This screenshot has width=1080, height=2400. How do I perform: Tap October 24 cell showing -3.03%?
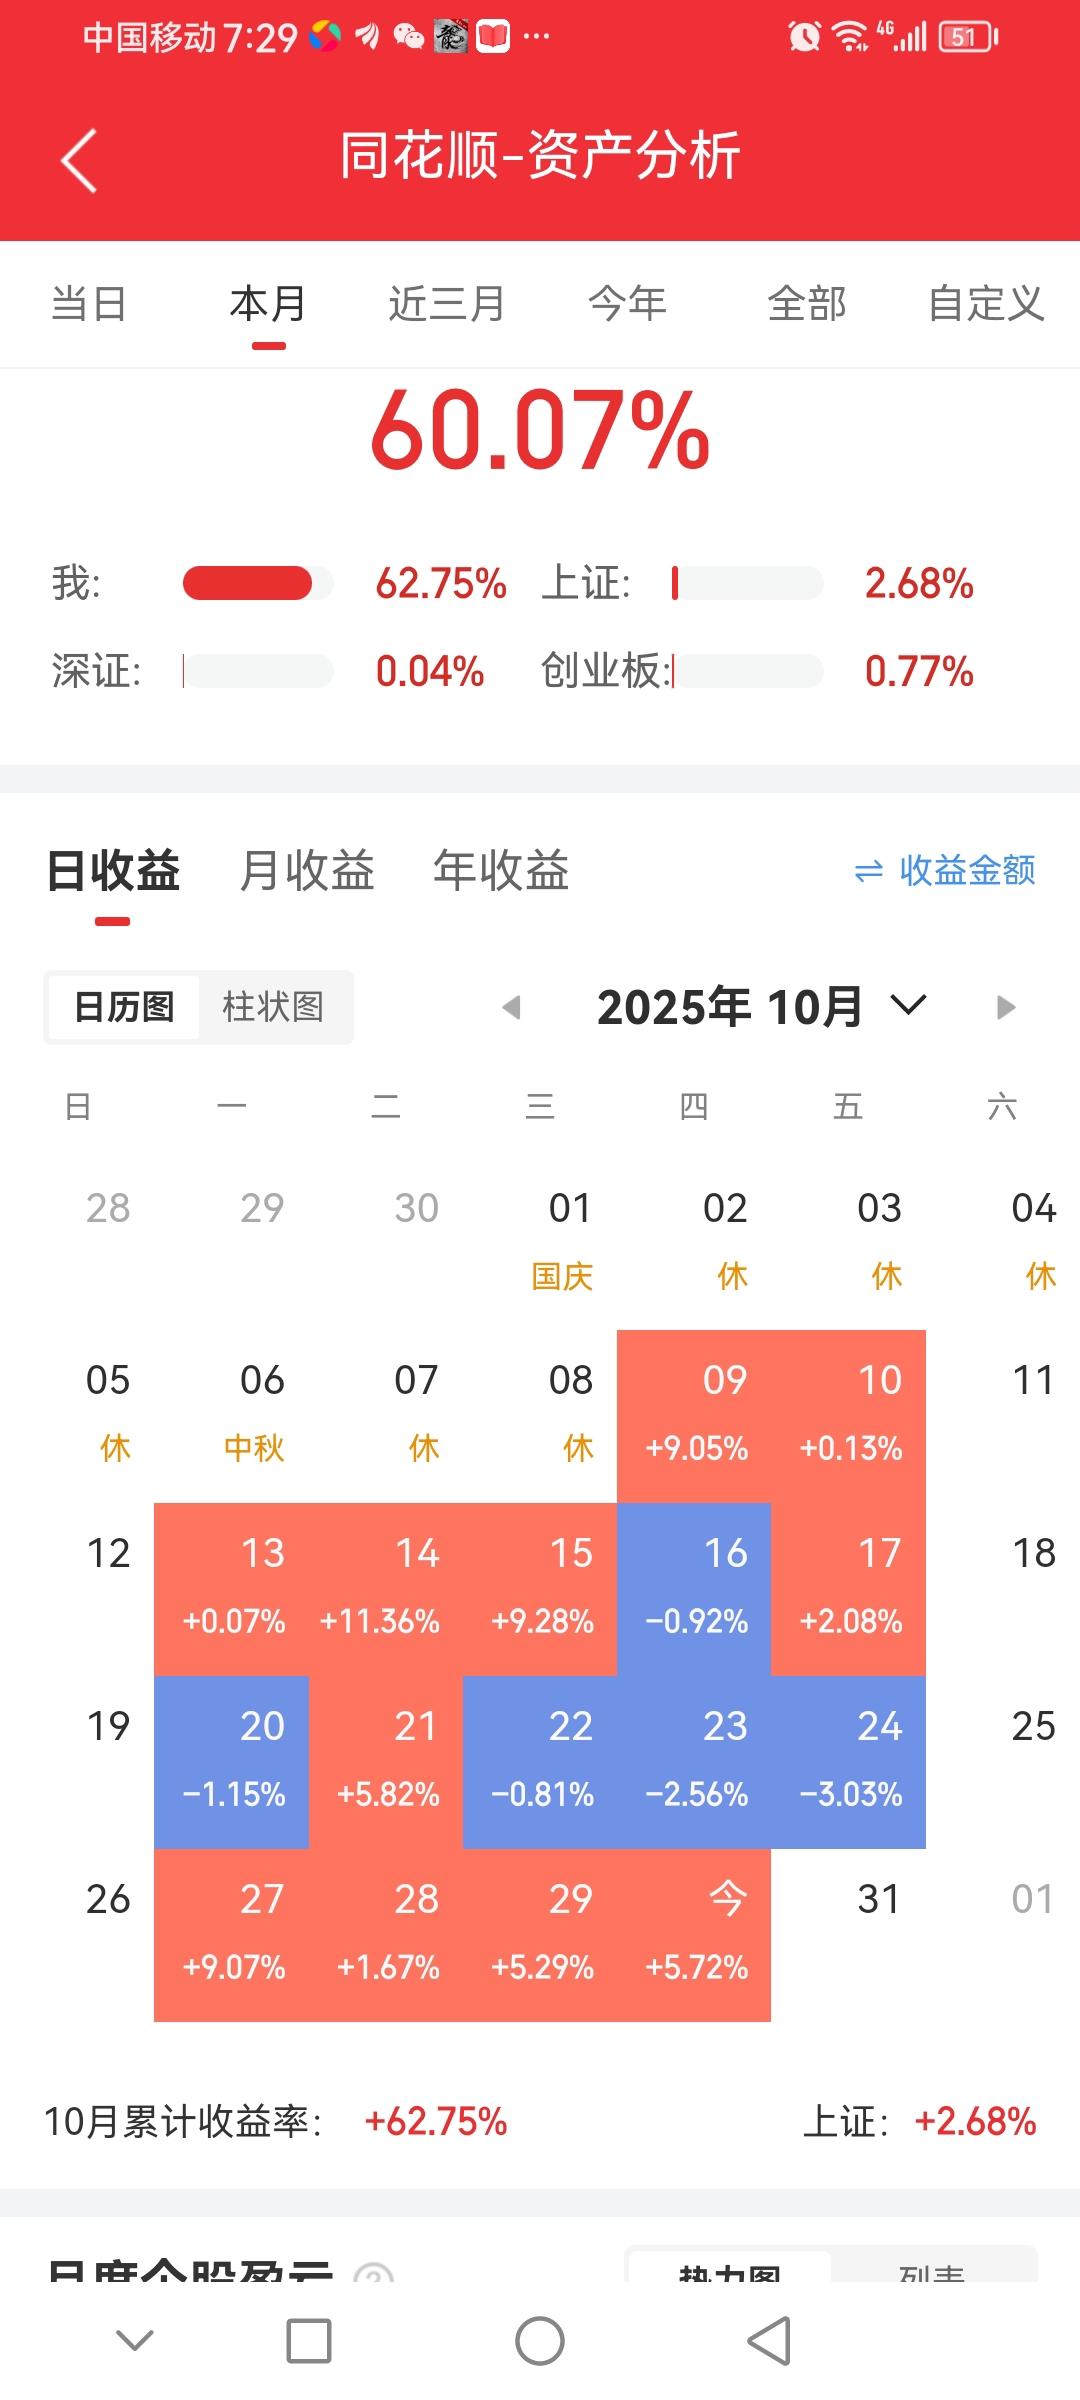(849, 1761)
